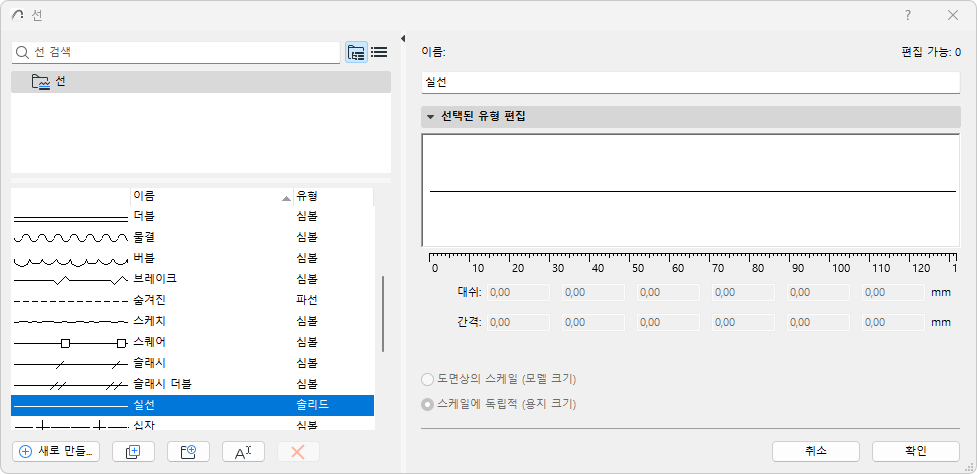Click the 취소 button
Viewport: 977px width, 474px height.
pos(816,452)
